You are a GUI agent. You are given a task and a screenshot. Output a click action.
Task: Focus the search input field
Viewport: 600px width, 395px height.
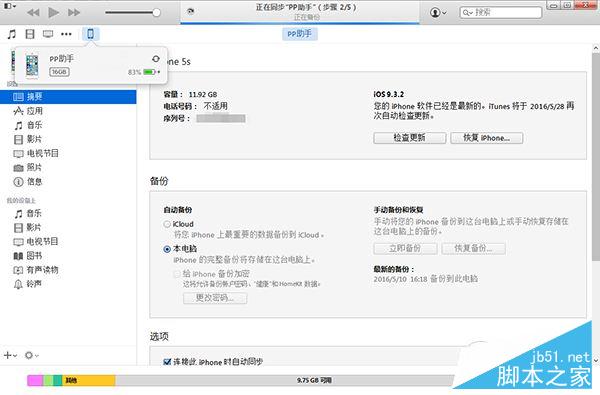coord(501,13)
